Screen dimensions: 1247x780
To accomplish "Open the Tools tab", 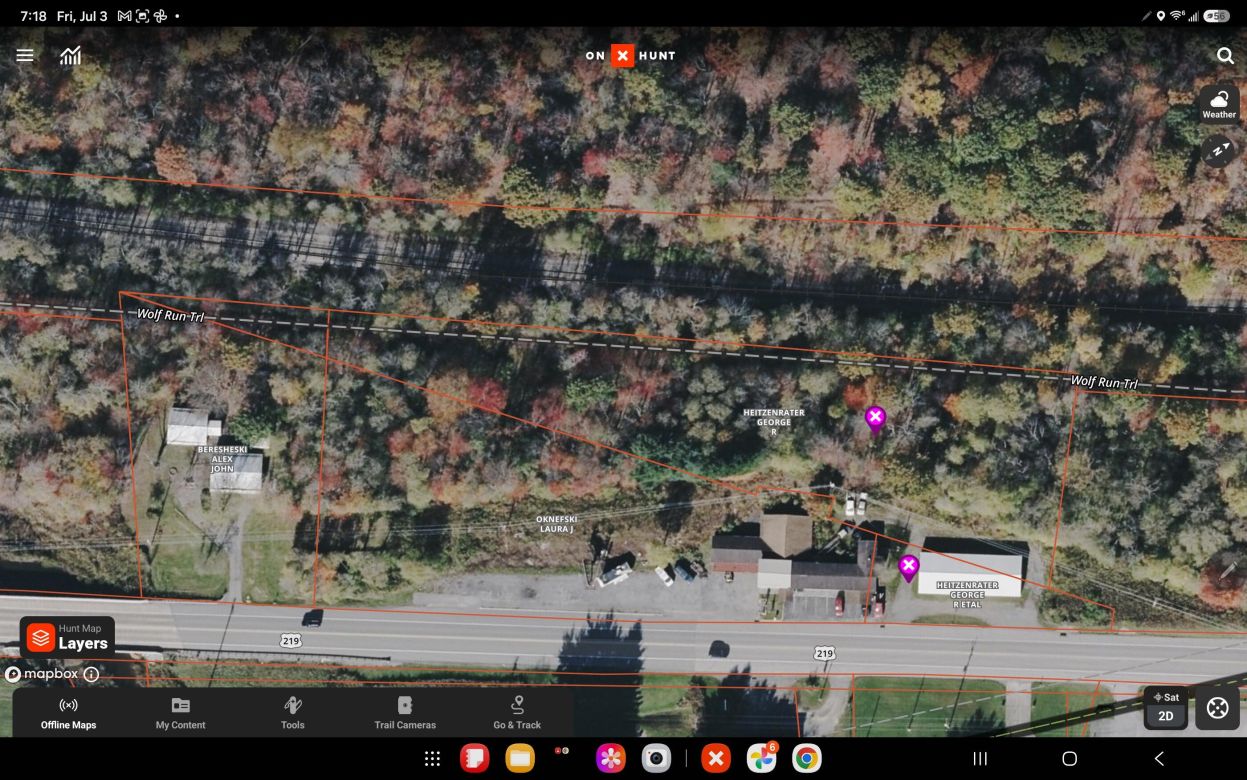I will (293, 713).
